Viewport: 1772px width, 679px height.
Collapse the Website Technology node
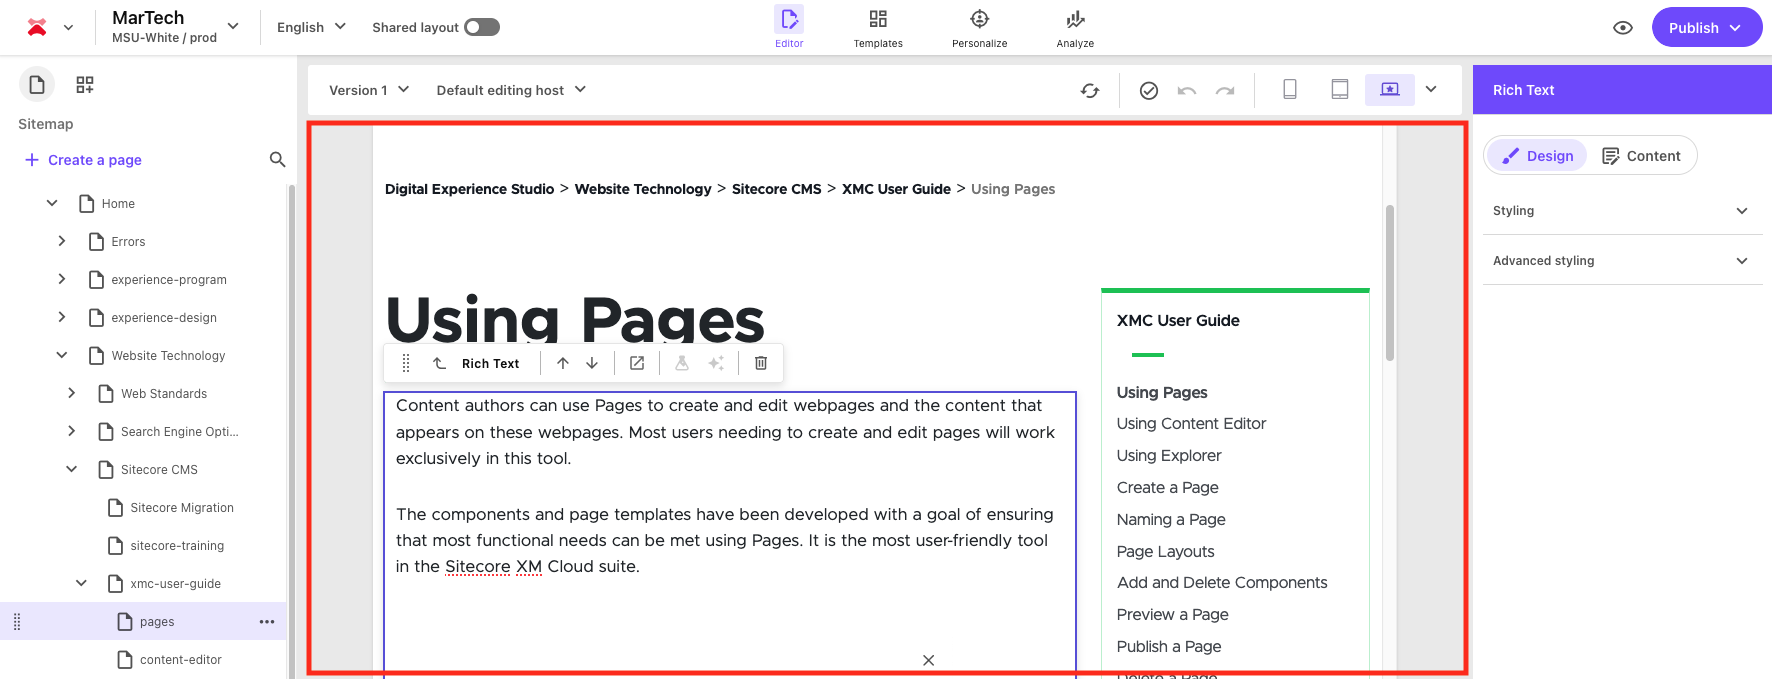tap(62, 355)
